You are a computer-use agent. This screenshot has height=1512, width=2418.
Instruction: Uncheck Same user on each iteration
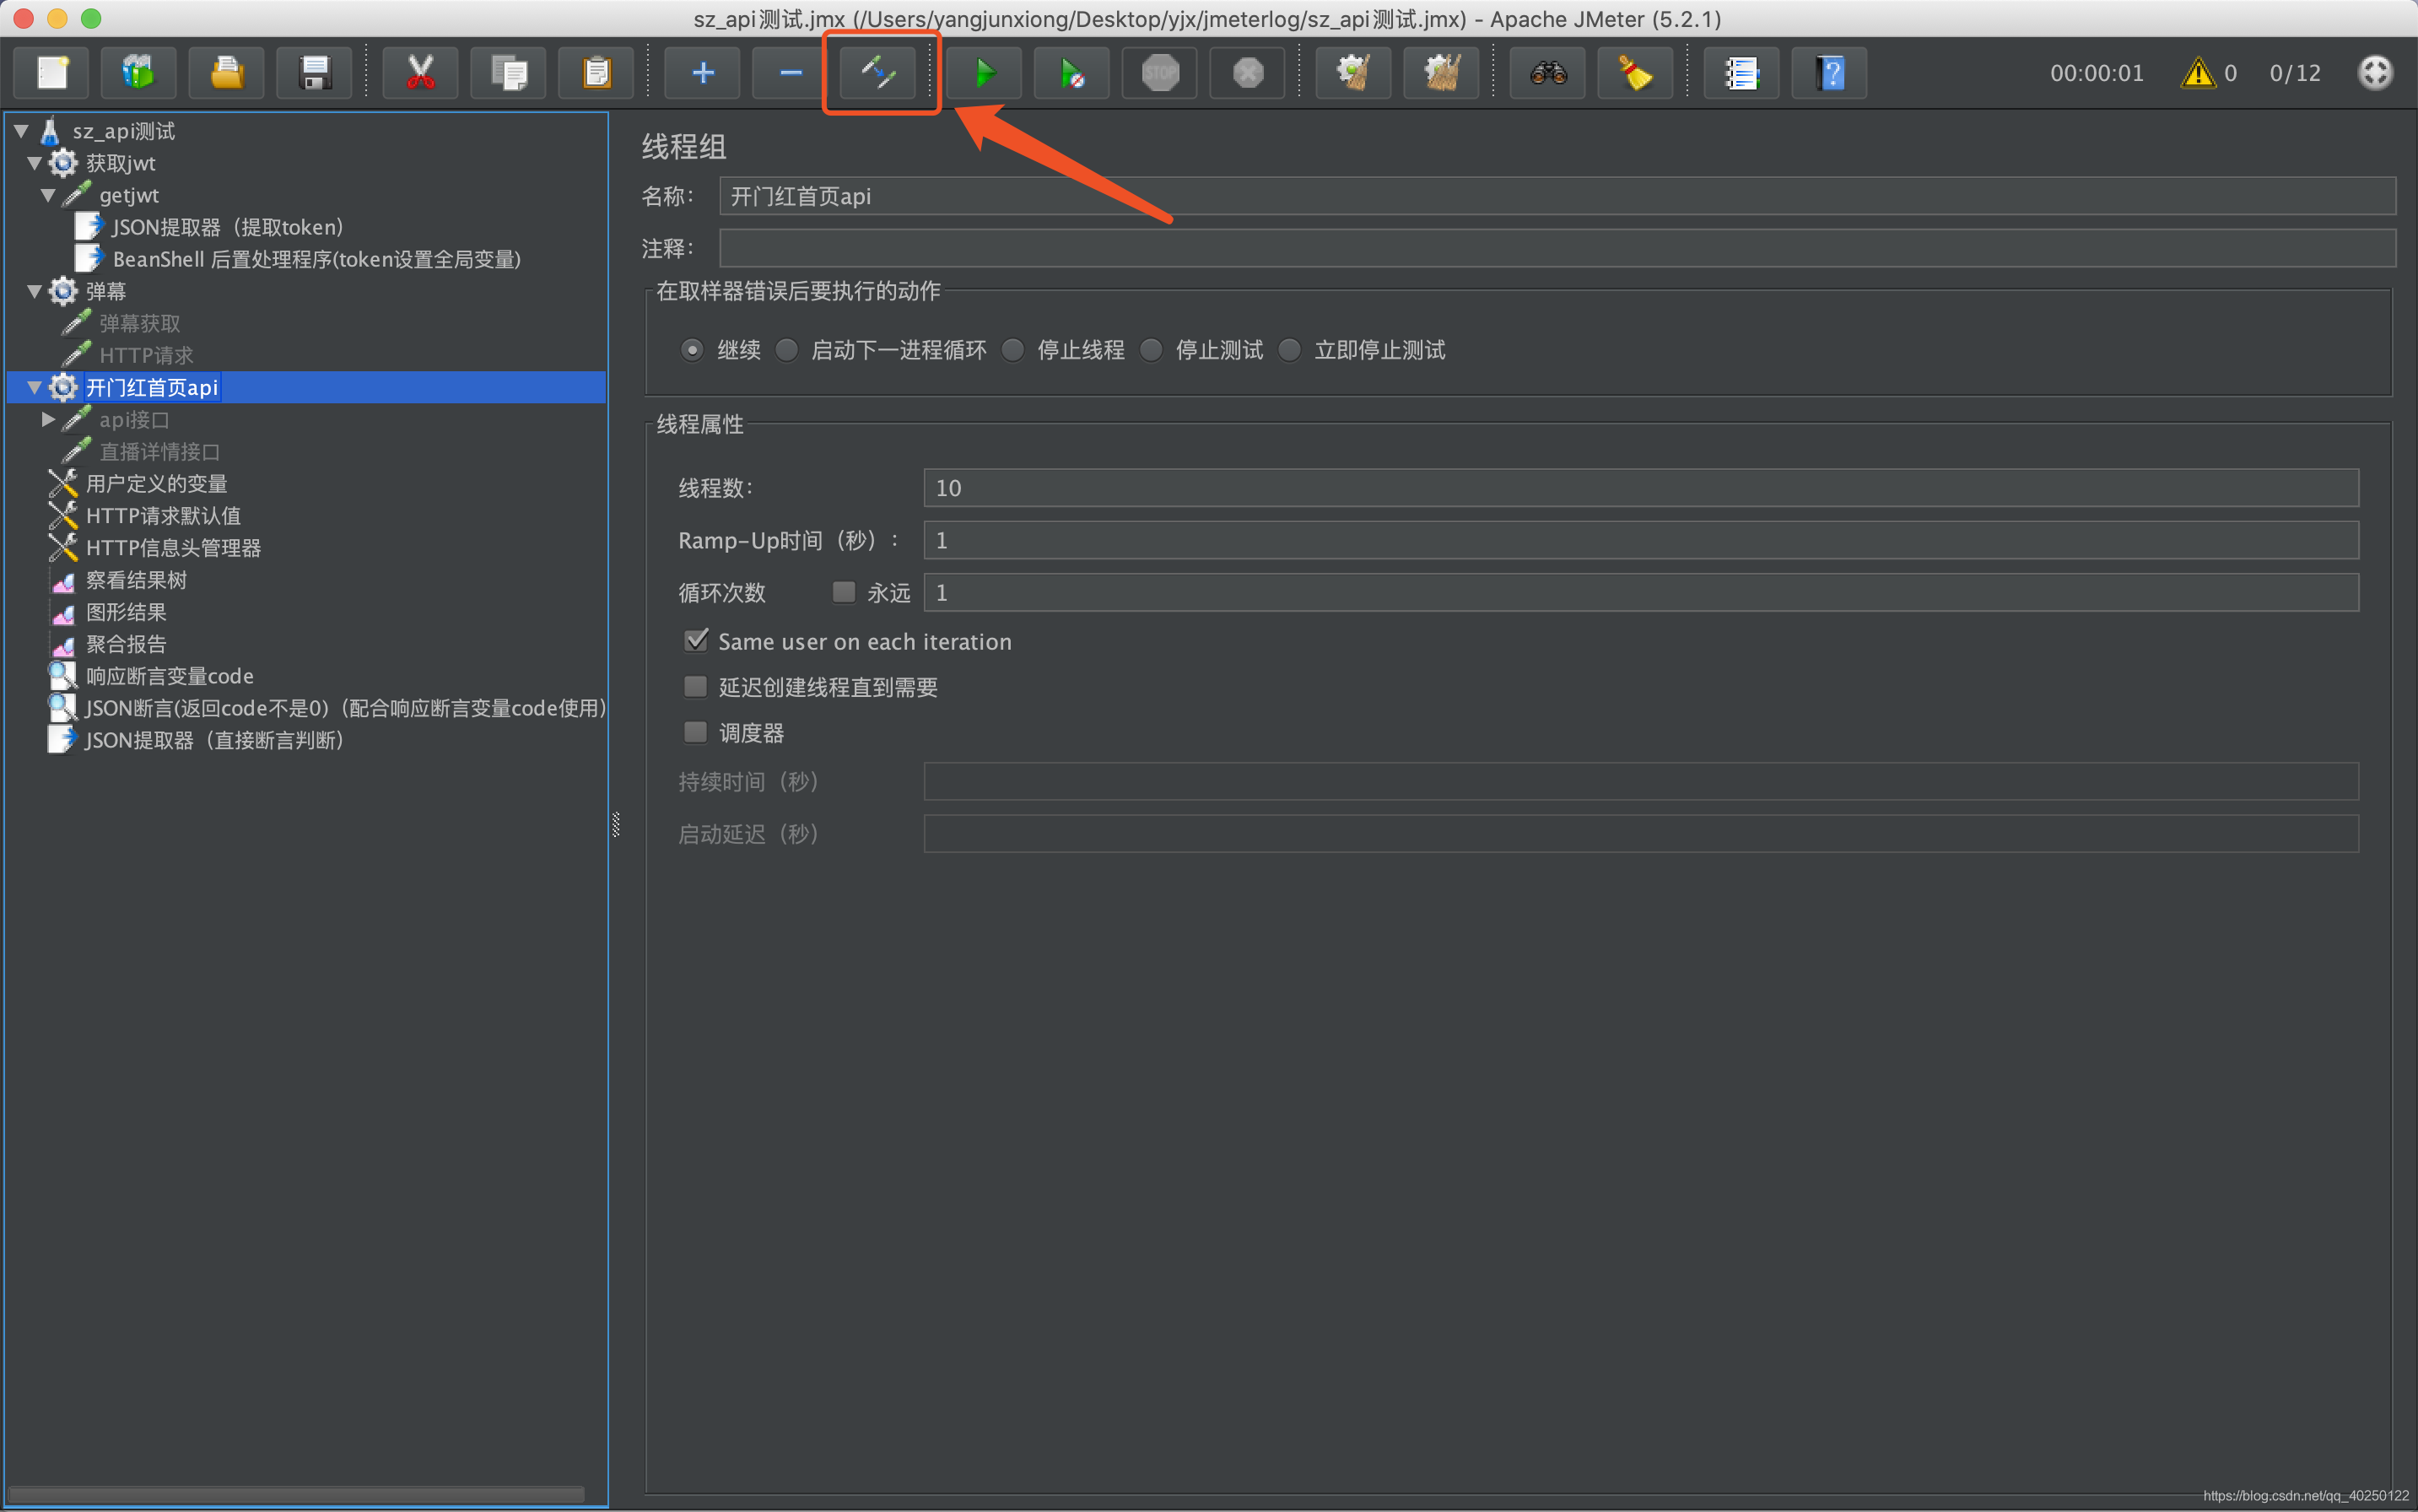696,641
